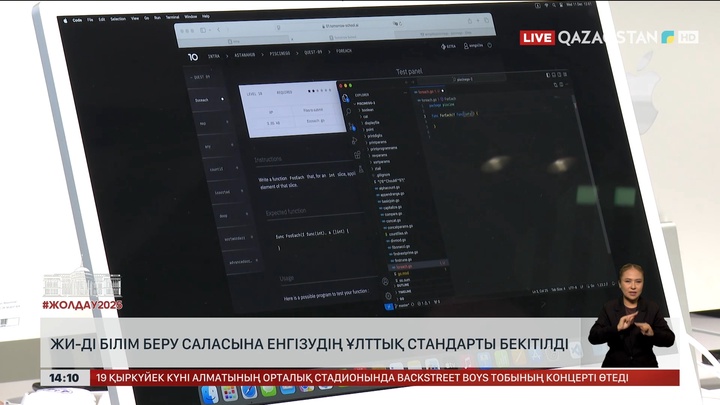Expand the OUTLINE section
Image resolution: width=720 pixels, height=405 pixels.
pos(403,285)
